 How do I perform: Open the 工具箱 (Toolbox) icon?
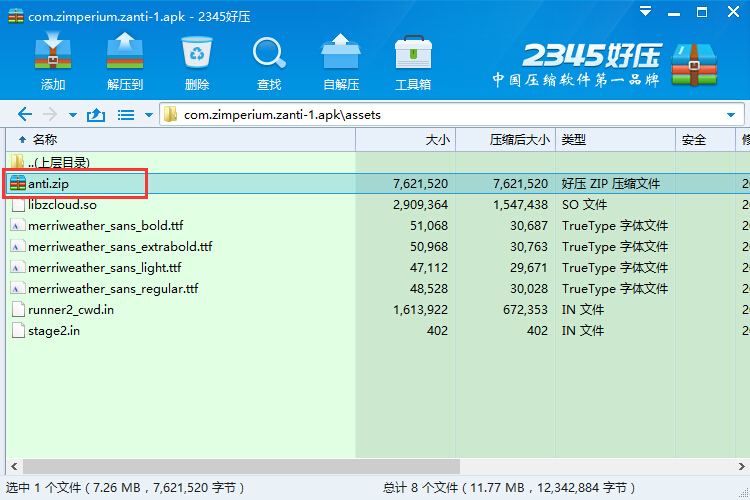pyautogui.click(x=413, y=52)
